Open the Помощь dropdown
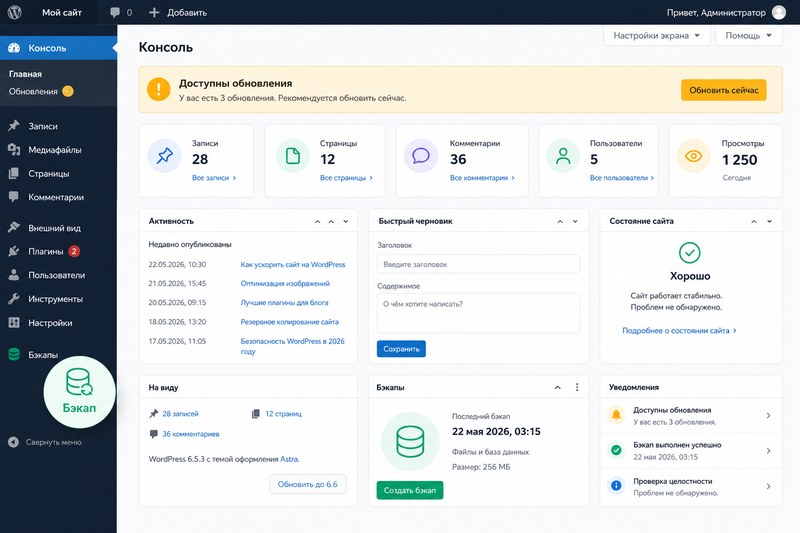800x533 pixels. [x=748, y=35]
